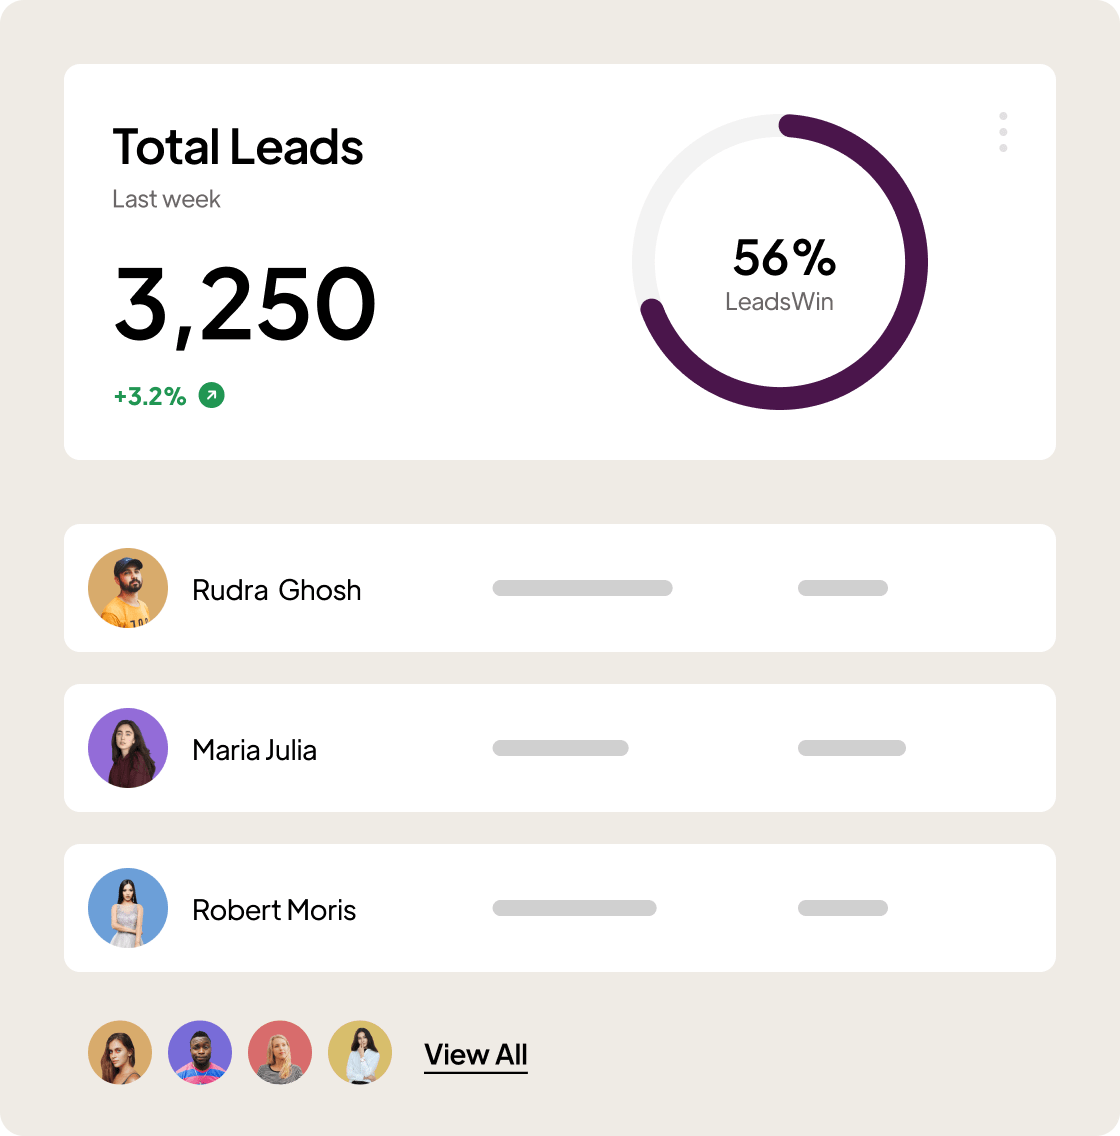Select the red-background blonde woman avatar
This screenshot has width=1120, height=1136.
point(280,1053)
